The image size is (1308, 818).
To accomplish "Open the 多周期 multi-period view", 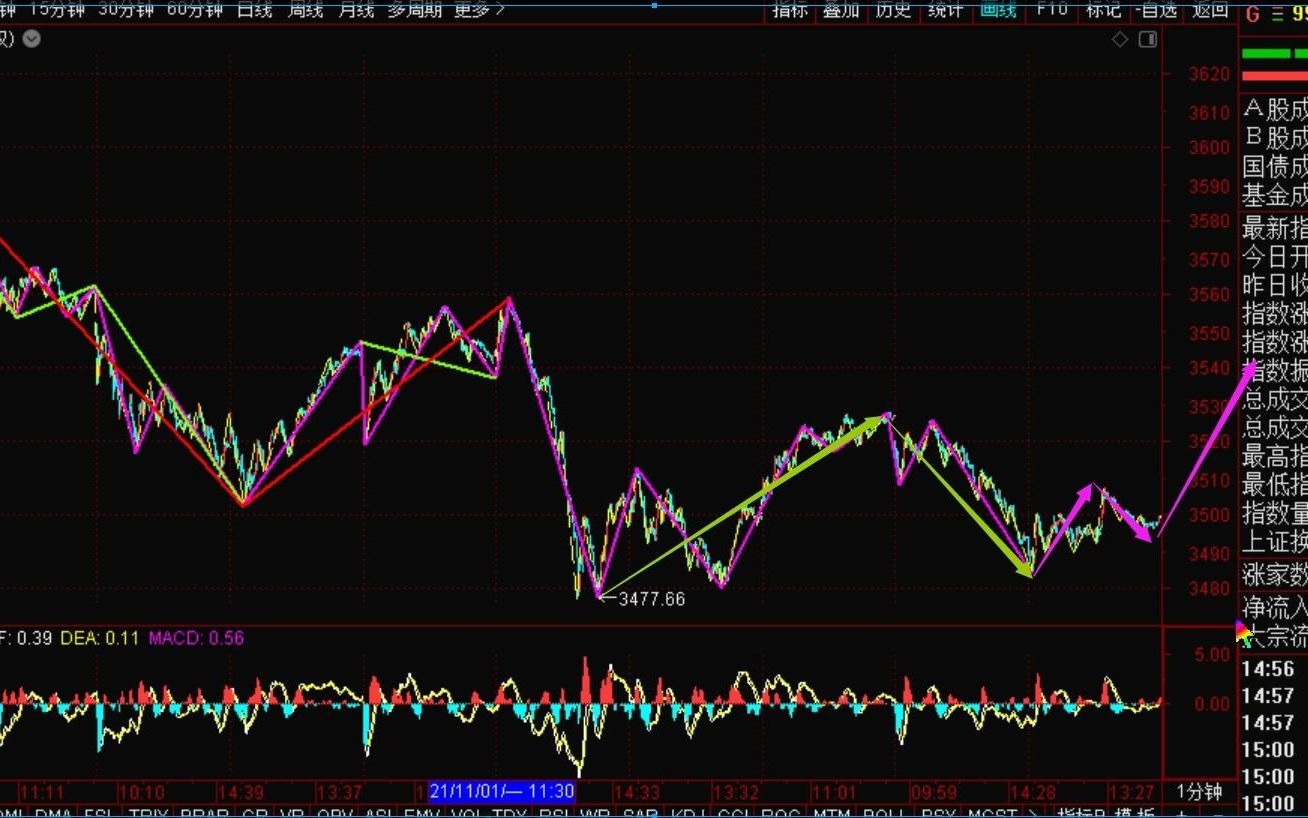I will point(414,9).
